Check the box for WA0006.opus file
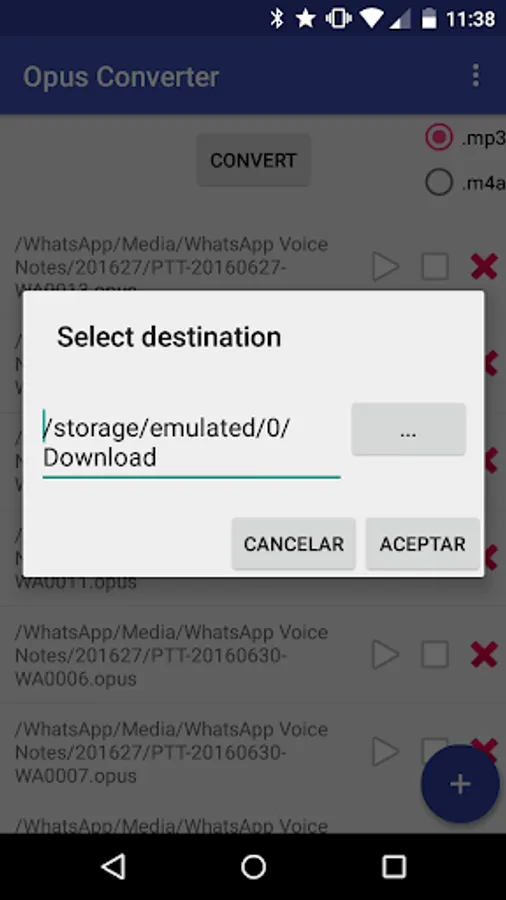Screen dimensions: 506x900 (435, 655)
